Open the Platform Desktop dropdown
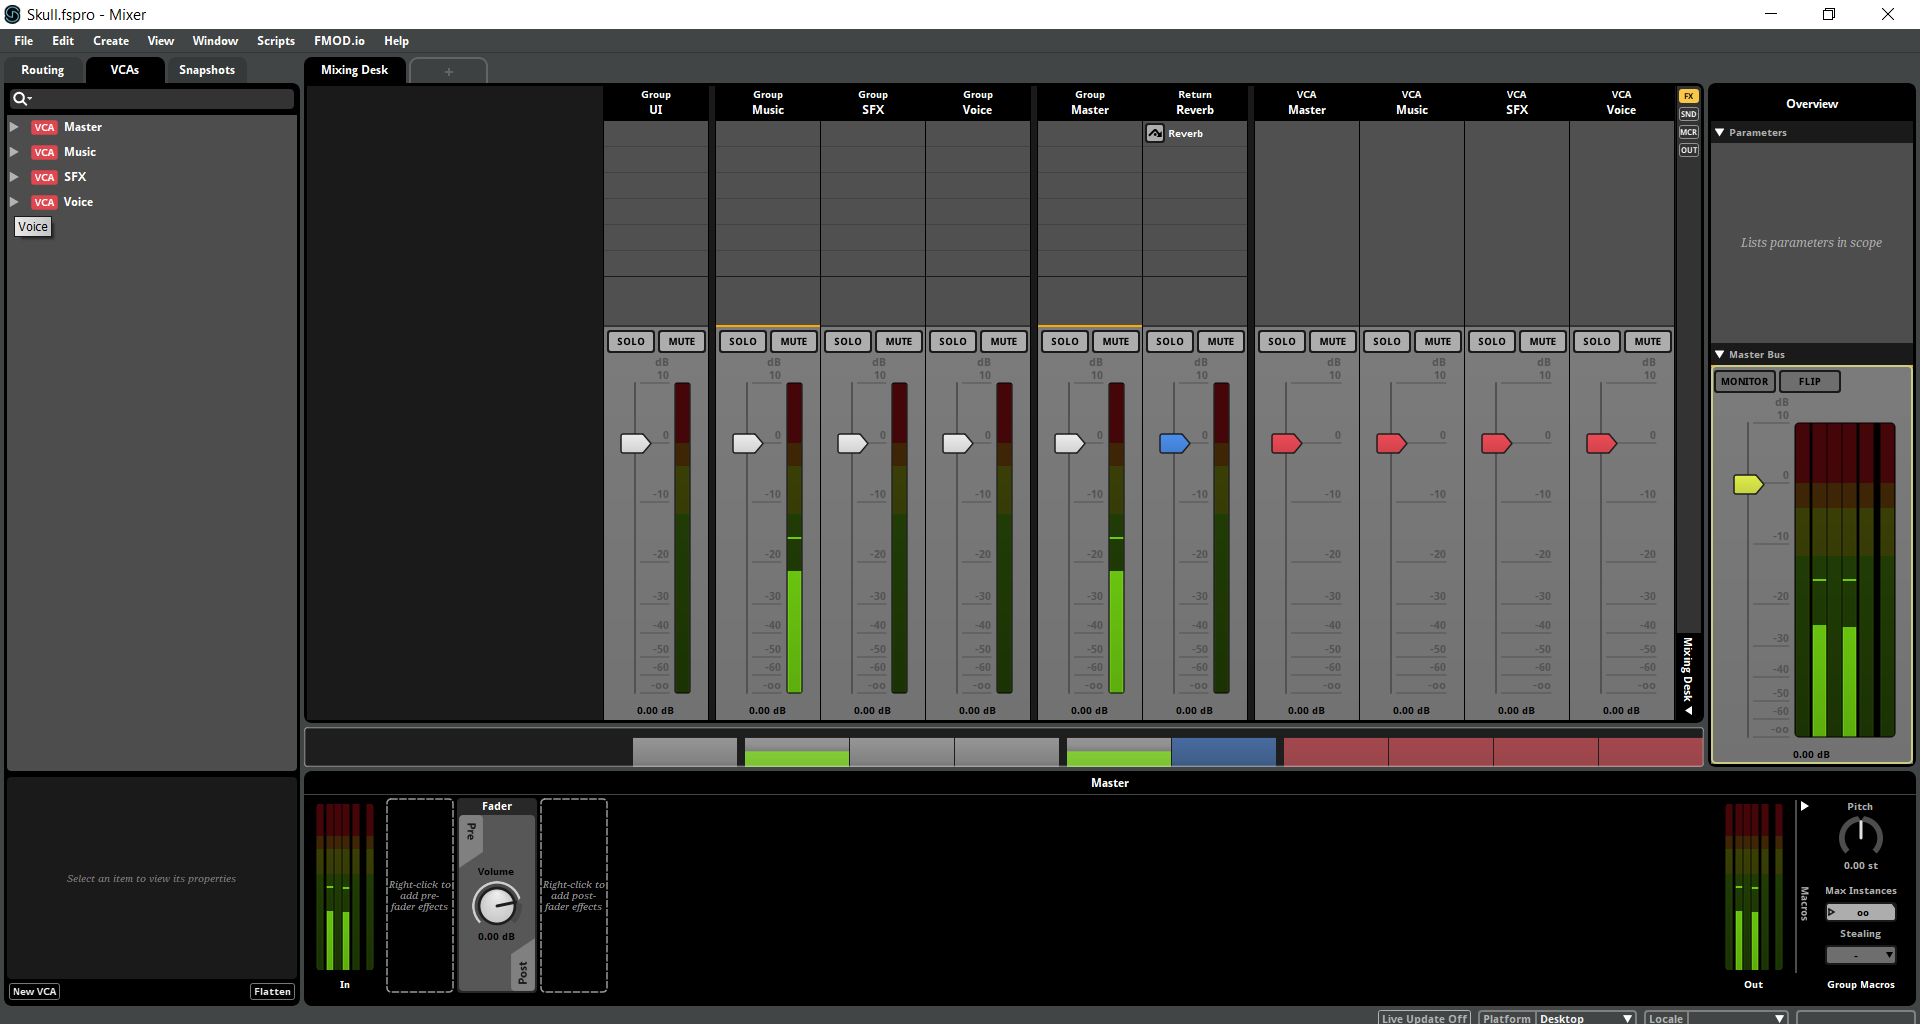Screen dimensions: 1920x1024 click(1586, 1018)
